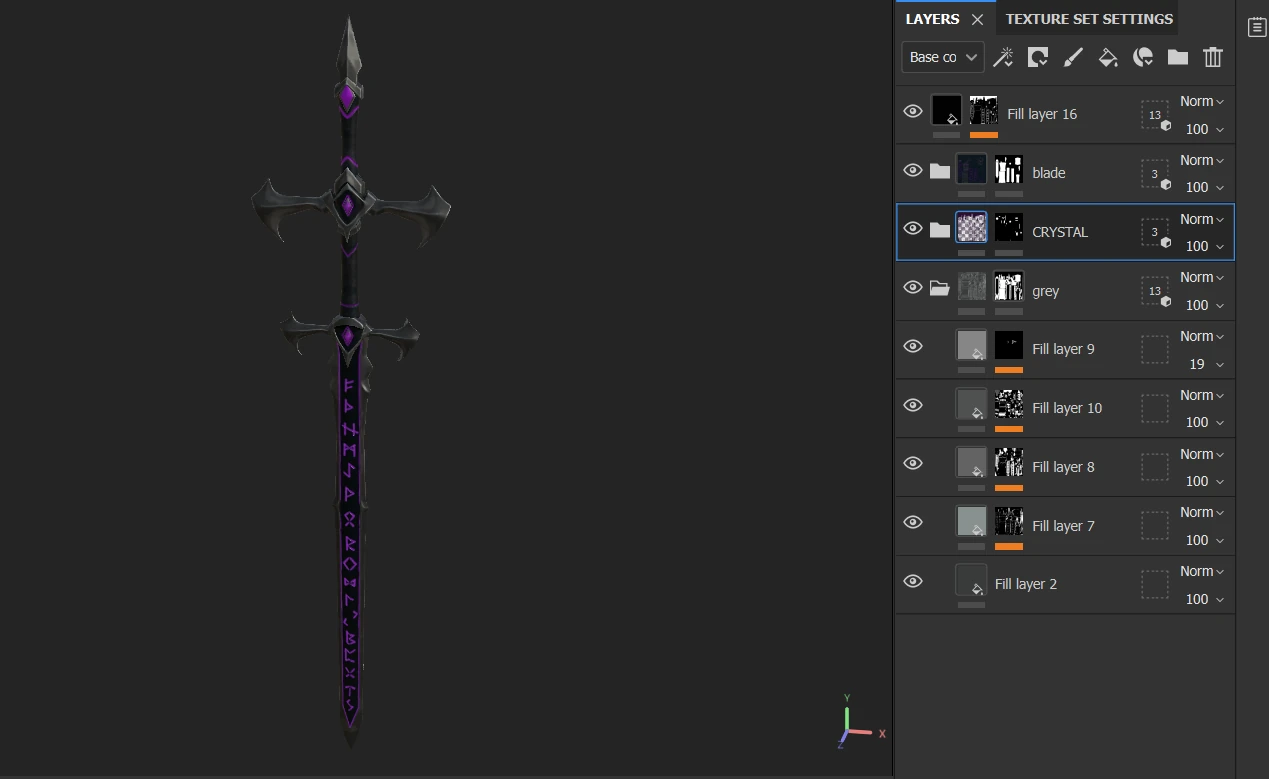Screen dimensions: 1269x779
Task: Click the add mask icon in Layers toolbar
Action: [1038, 57]
